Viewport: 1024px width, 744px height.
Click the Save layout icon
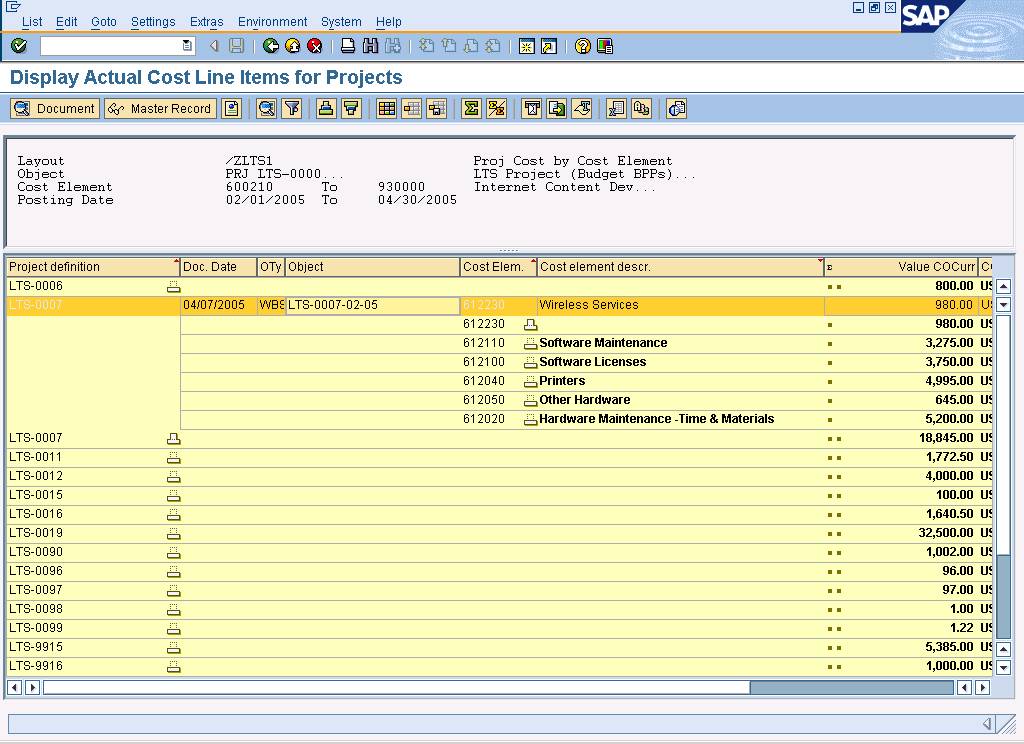click(x=436, y=108)
